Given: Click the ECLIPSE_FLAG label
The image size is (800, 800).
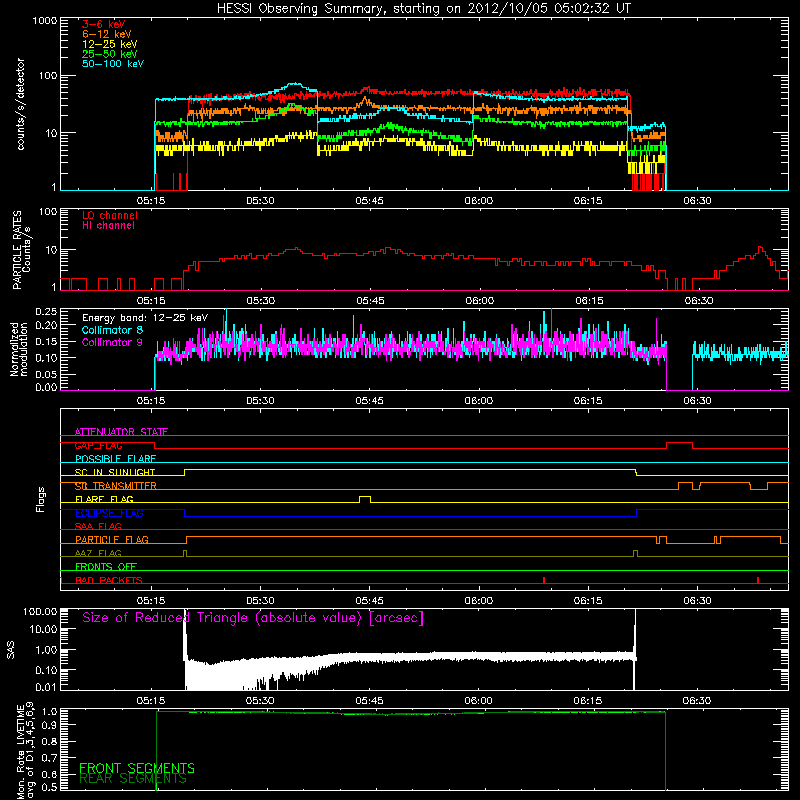Looking at the screenshot, I should click(109, 513).
